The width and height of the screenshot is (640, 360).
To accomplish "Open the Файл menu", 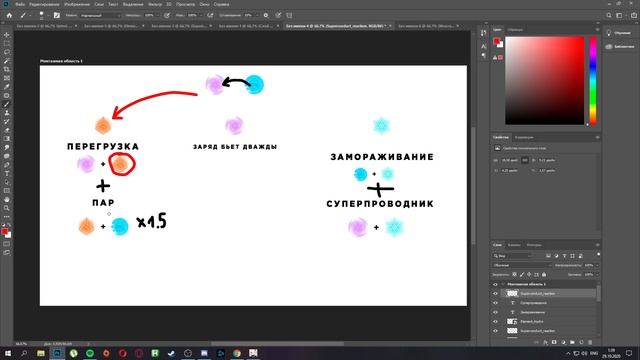I will point(20,4).
